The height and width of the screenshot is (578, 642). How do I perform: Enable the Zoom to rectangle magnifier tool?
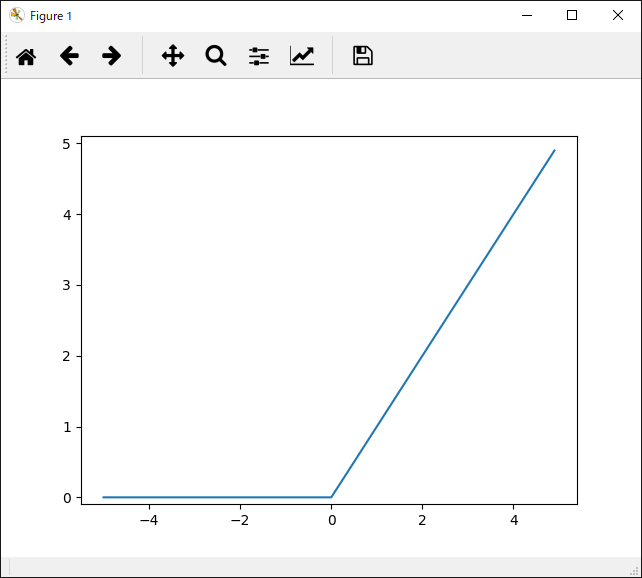tap(216, 56)
